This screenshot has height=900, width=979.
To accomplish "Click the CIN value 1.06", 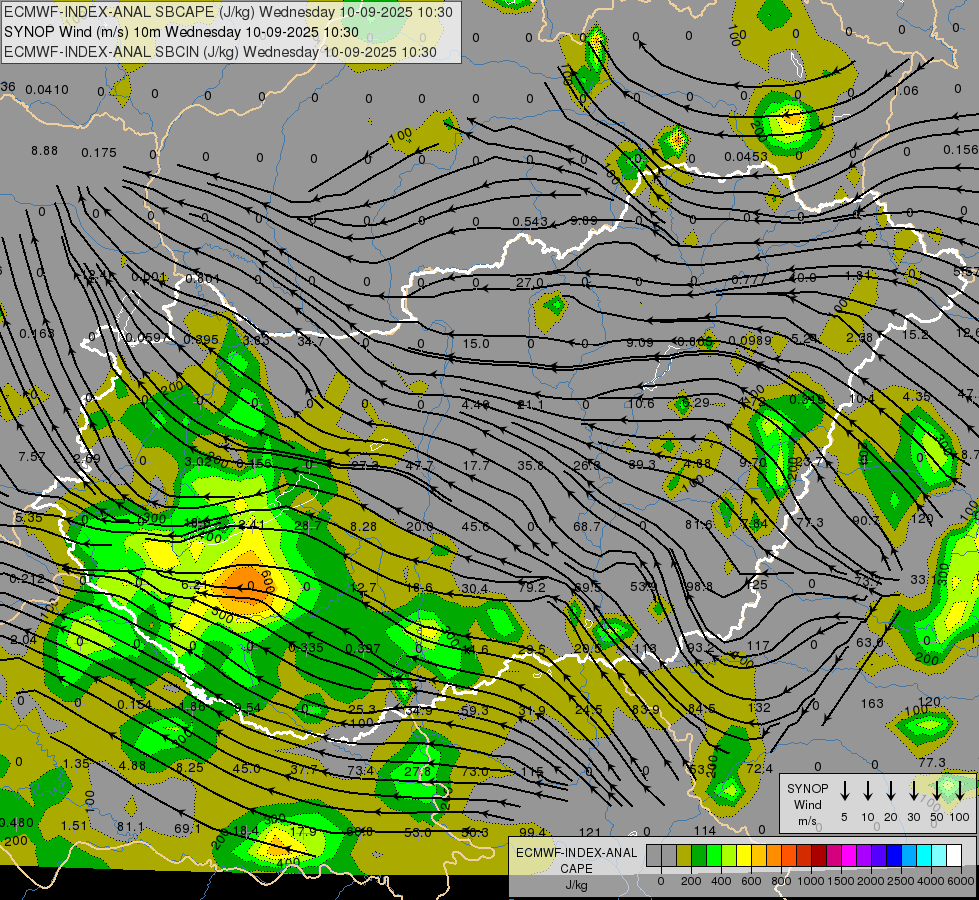I will (x=905, y=91).
